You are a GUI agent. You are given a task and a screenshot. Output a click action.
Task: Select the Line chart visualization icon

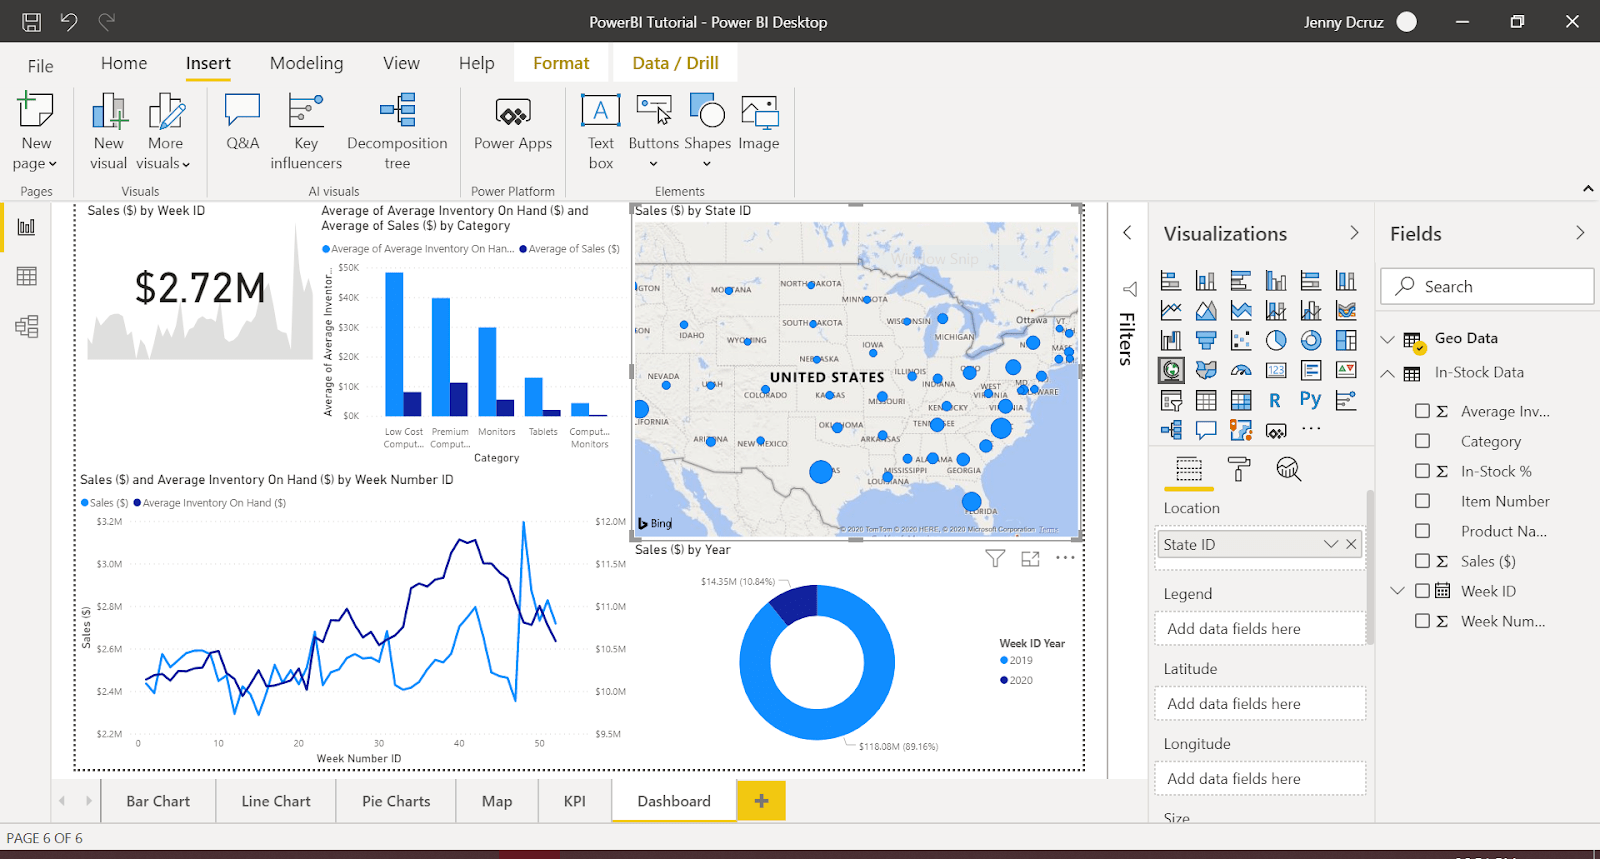(1171, 311)
